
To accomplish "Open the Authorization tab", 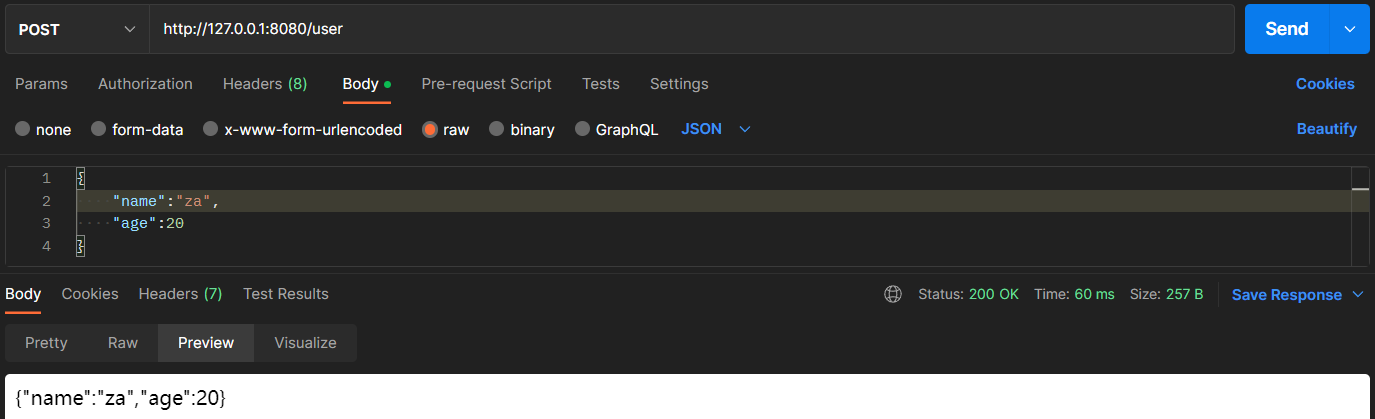I will pos(145,84).
